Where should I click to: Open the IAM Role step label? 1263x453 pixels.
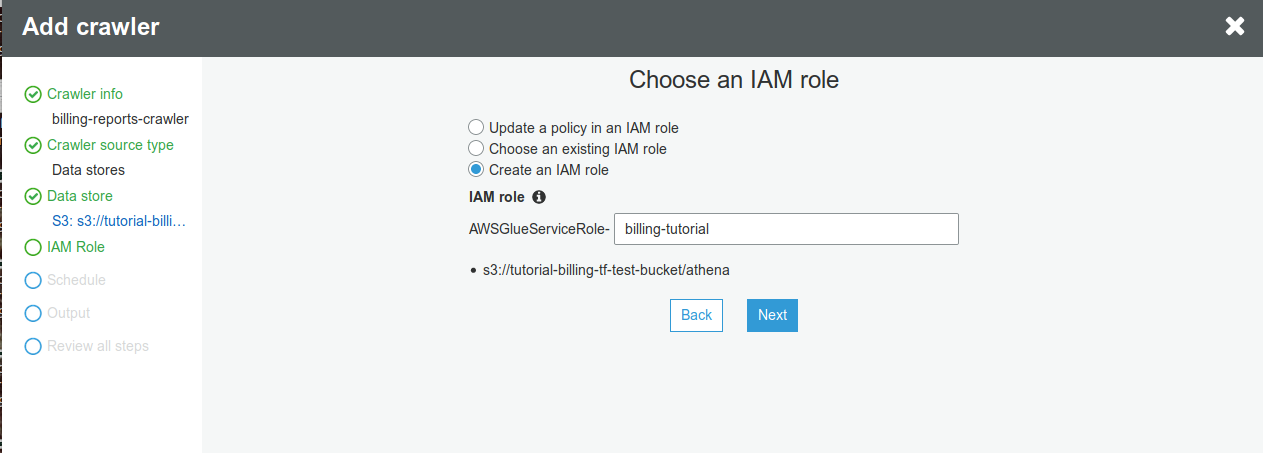click(76, 247)
